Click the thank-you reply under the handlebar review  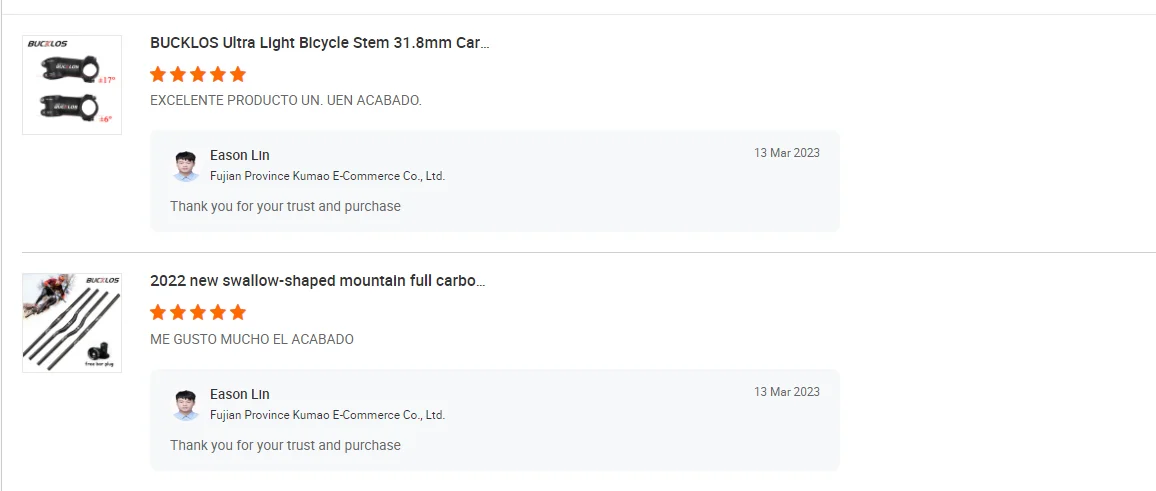(x=285, y=445)
